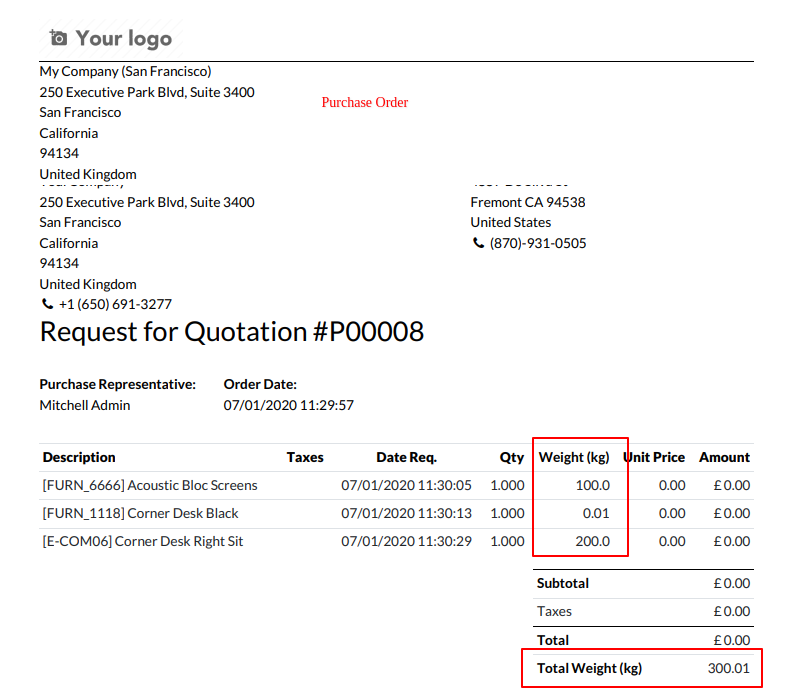Select the Order Date label
This screenshot has width=793, height=700.
tap(260, 384)
